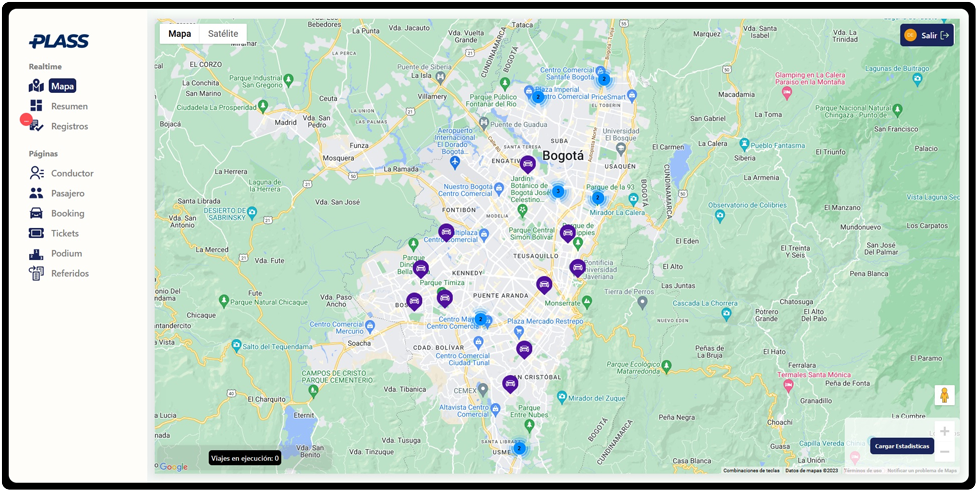Screen dimensions: 977x491
Task: Select car marker near Pontificia Universidad Javeriana
Action: coord(578,268)
